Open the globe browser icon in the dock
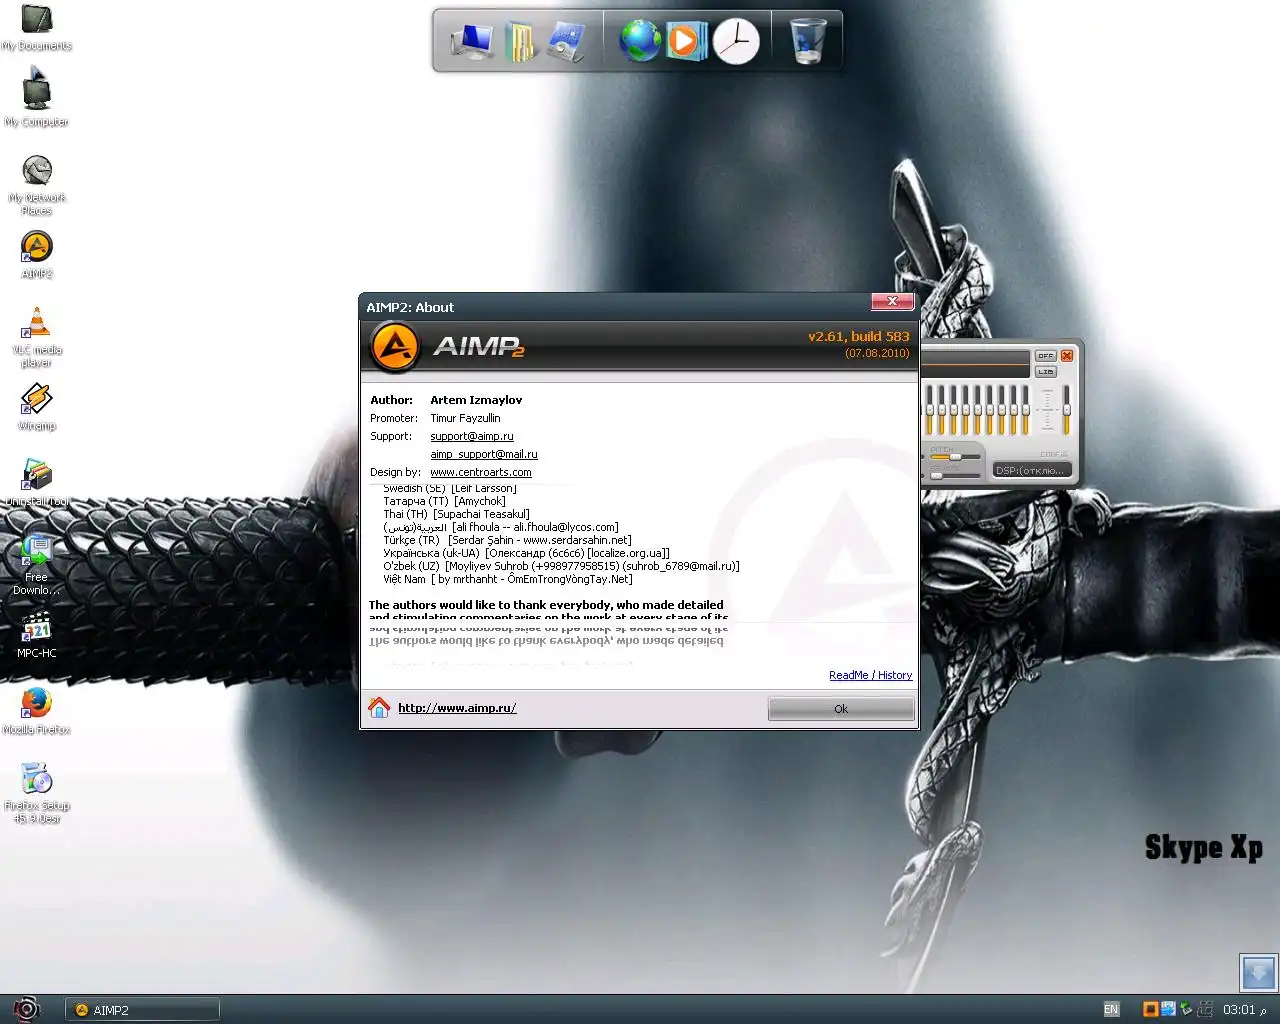 point(640,41)
